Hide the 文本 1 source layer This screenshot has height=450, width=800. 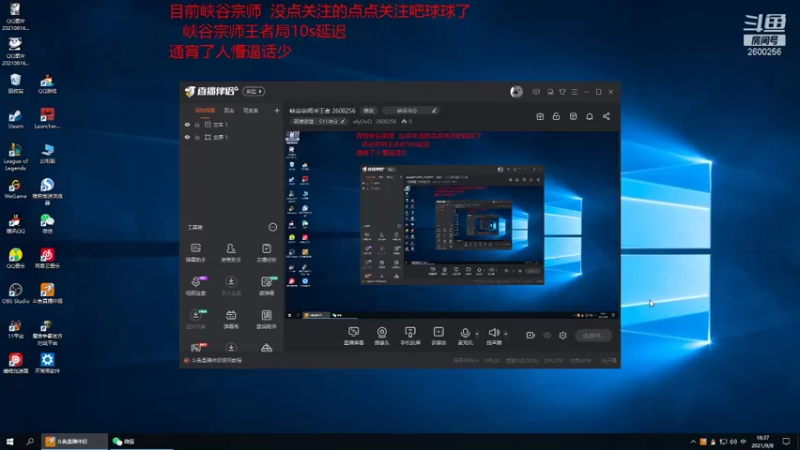pos(187,124)
